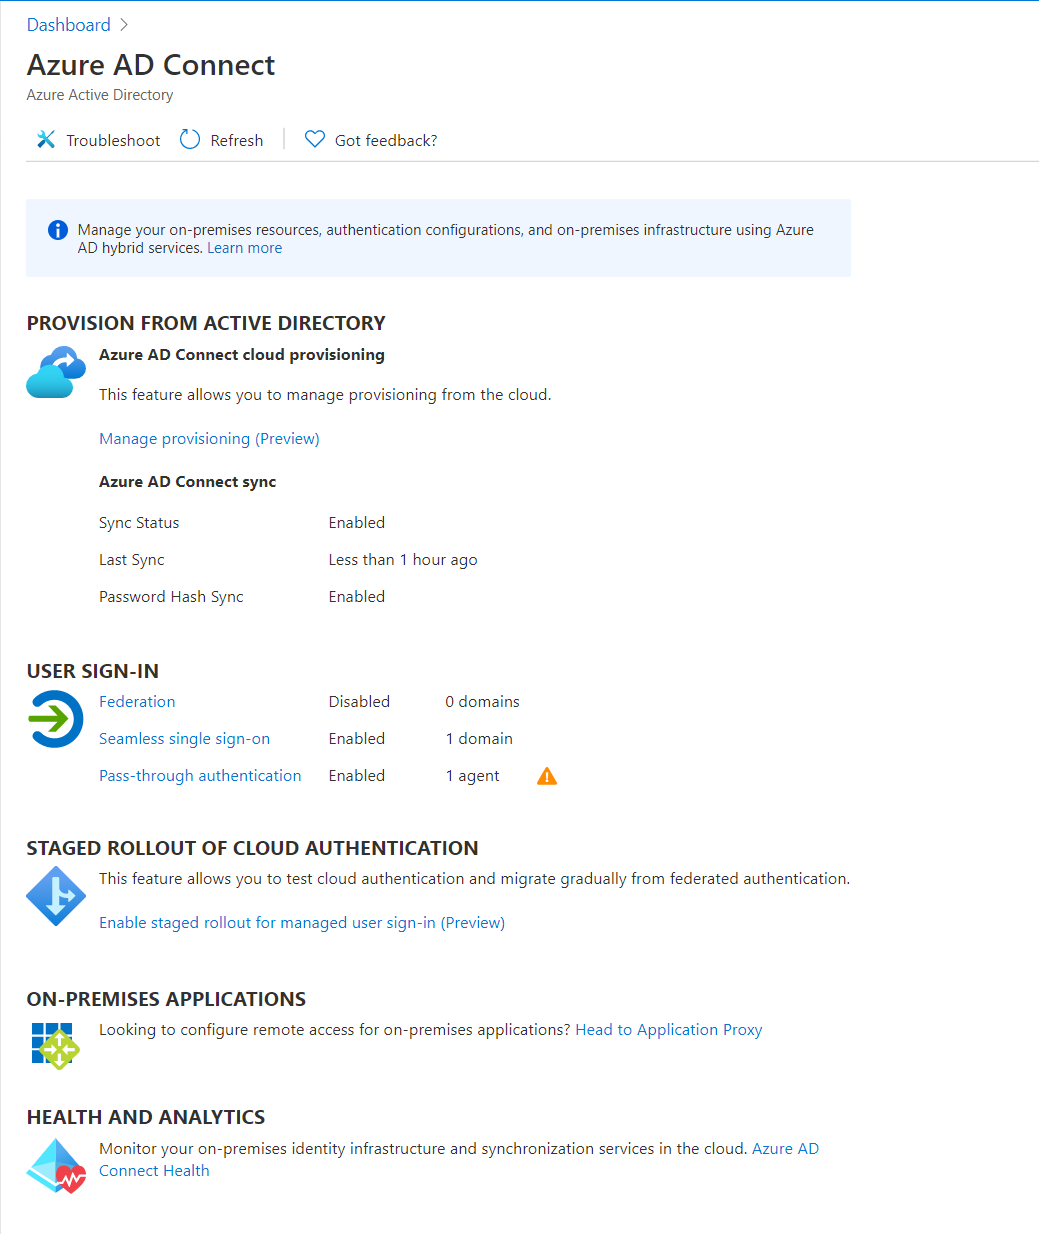
Task: Click the 0 domains count
Action: tap(483, 702)
